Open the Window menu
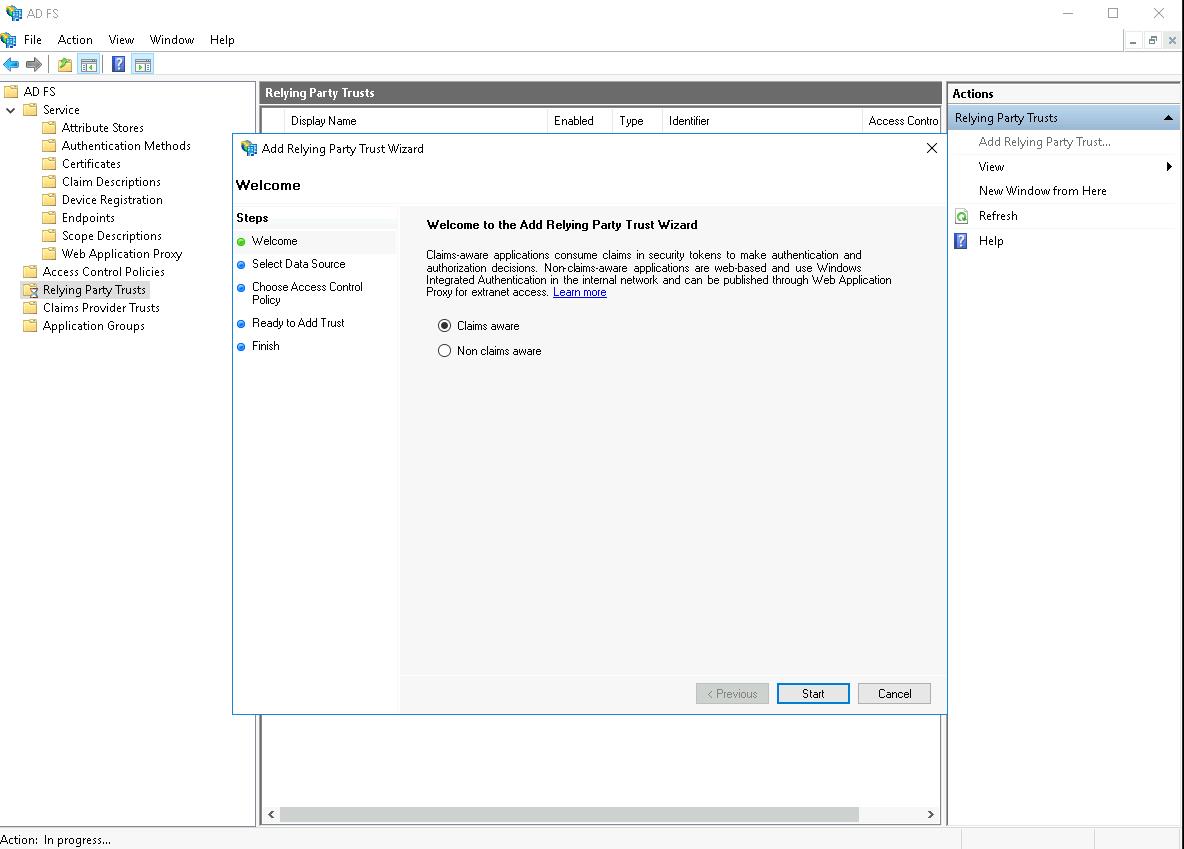Image resolution: width=1184 pixels, height=849 pixels. tap(171, 40)
